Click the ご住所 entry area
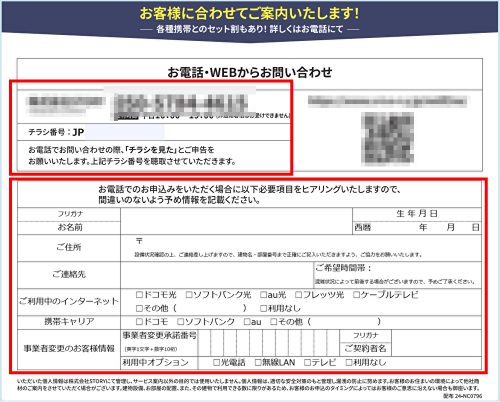This screenshot has width=500, height=402. (301, 248)
